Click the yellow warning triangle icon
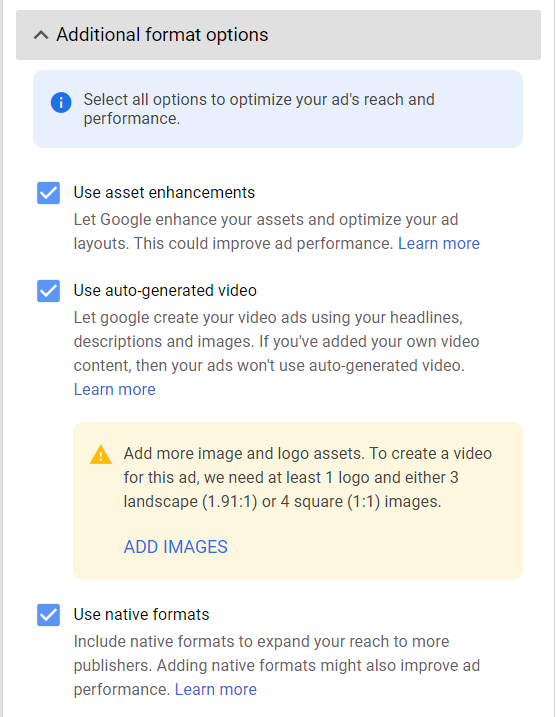 pyautogui.click(x=101, y=455)
